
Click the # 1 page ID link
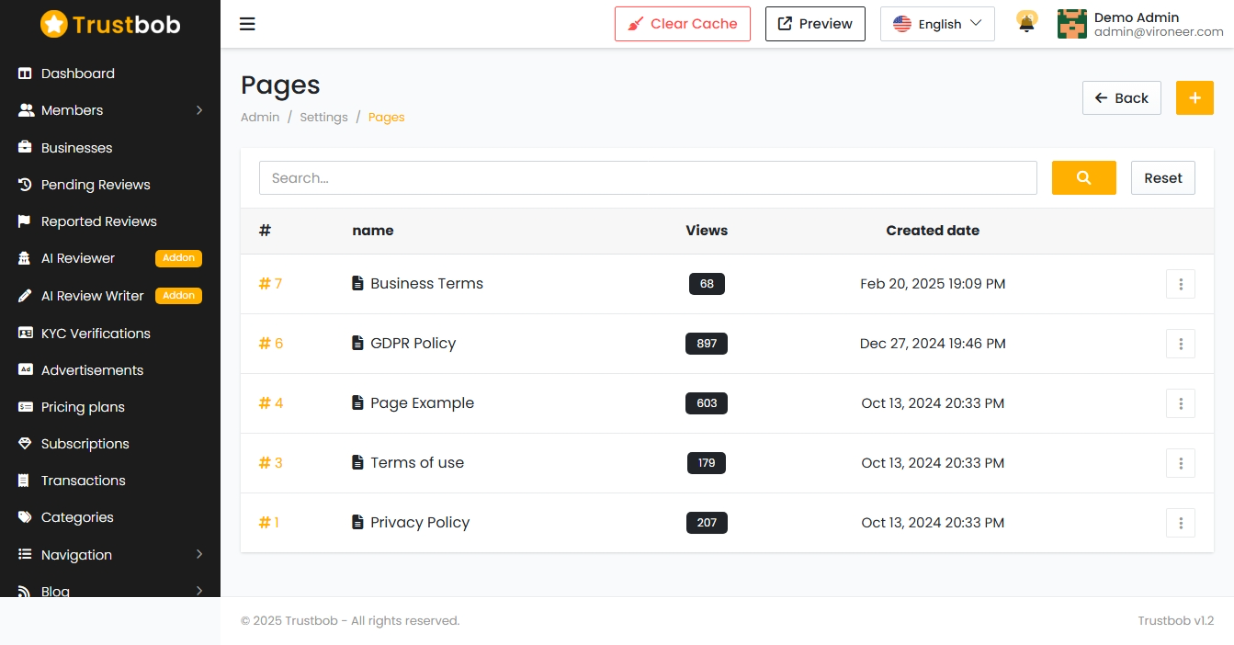(x=269, y=522)
